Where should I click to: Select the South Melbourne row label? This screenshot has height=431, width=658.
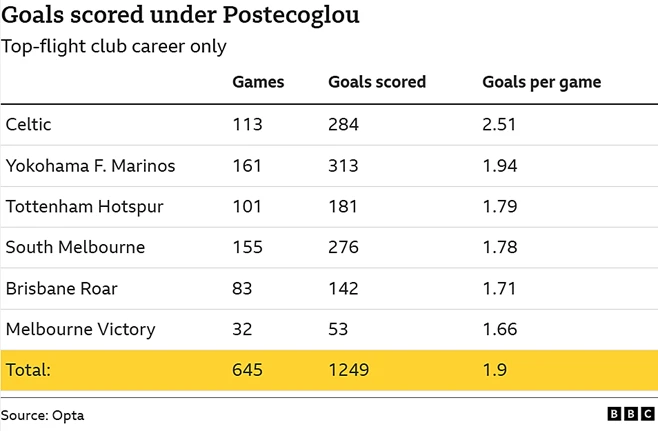pos(75,247)
